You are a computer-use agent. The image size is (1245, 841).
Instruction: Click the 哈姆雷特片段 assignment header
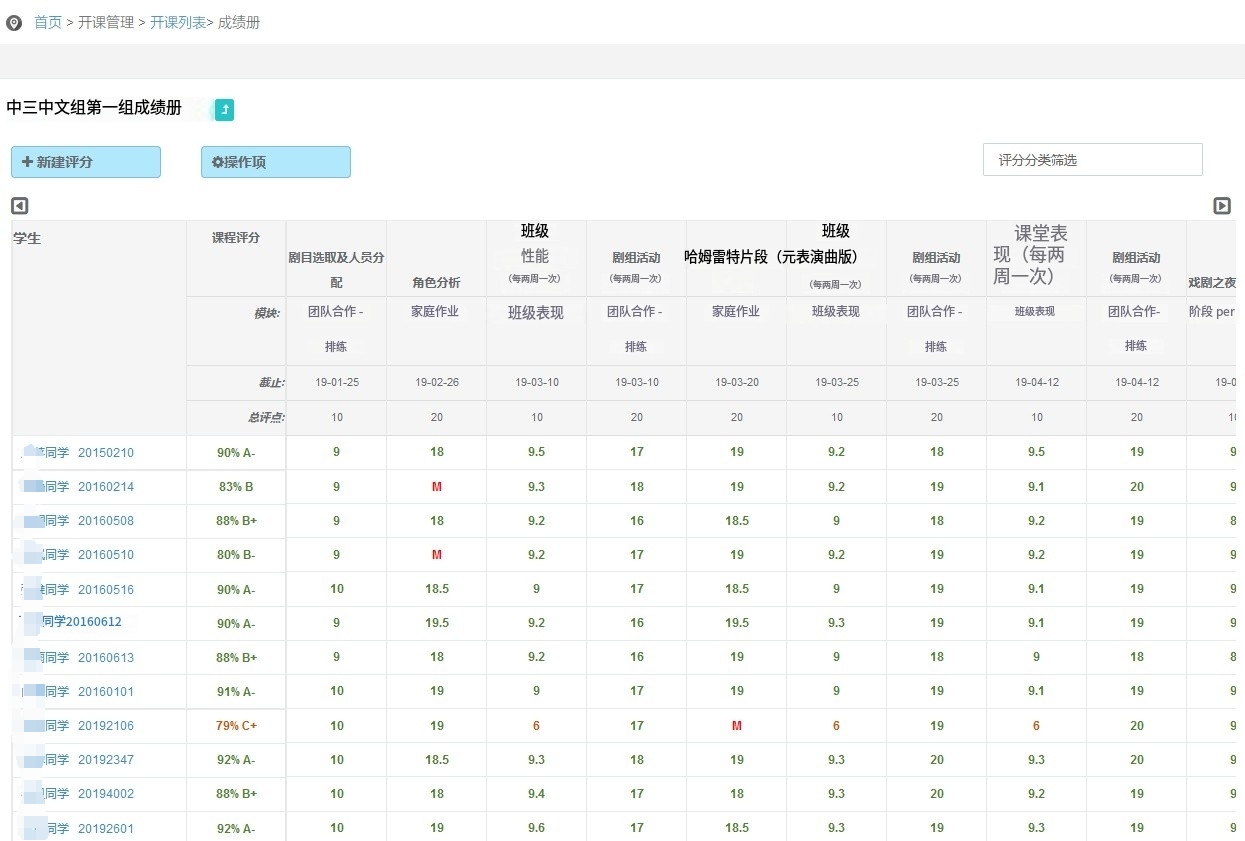(x=771, y=257)
